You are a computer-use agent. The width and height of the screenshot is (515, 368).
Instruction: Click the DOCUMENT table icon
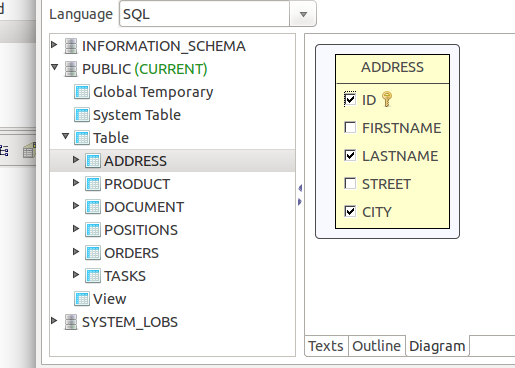(93, 207)
